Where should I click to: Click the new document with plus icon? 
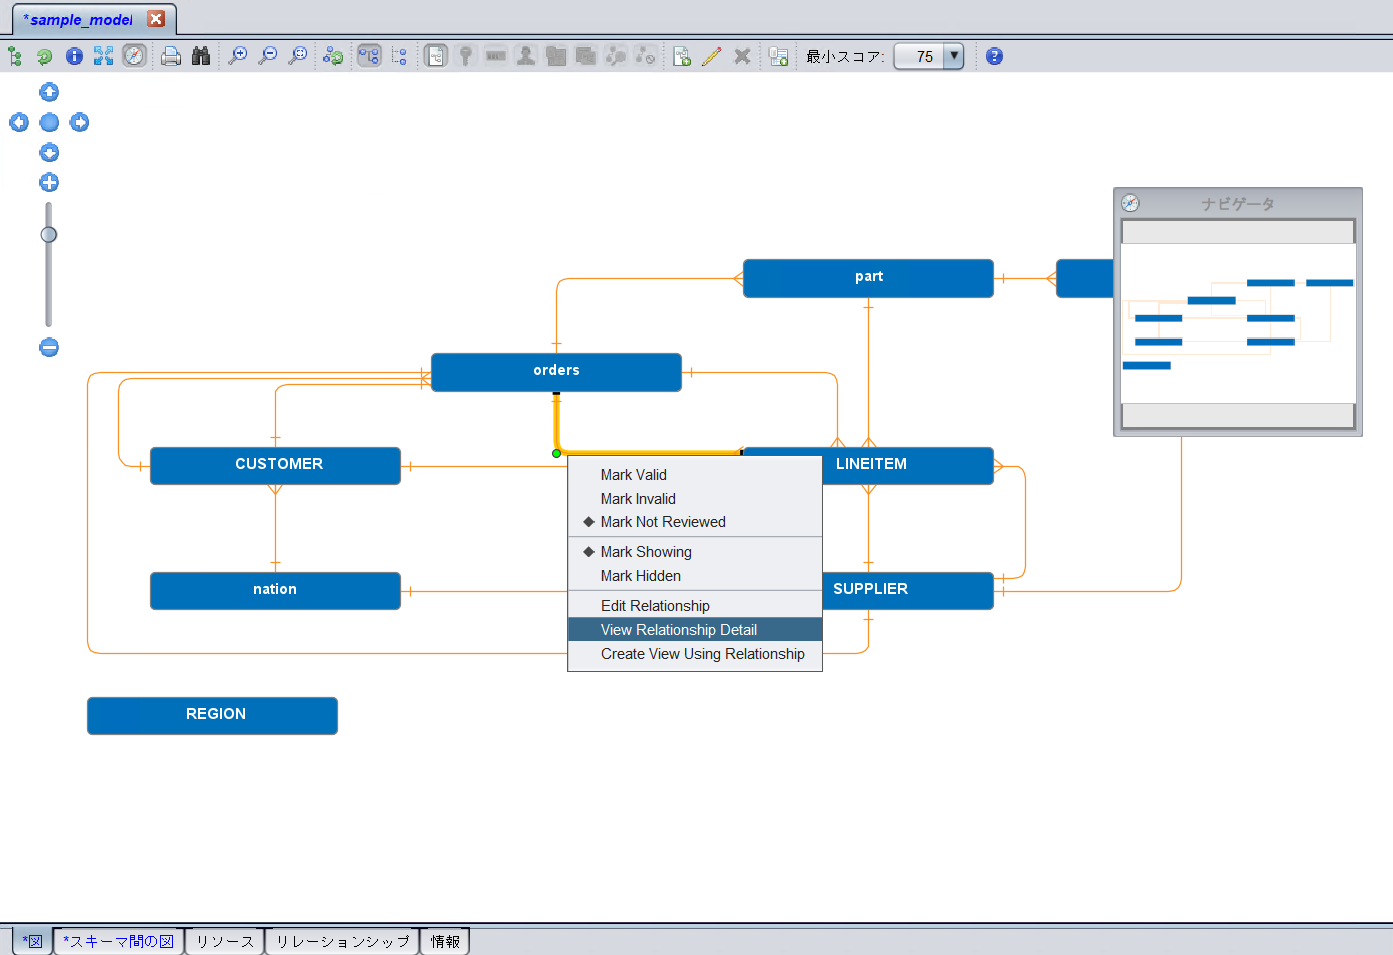(682, 56)
